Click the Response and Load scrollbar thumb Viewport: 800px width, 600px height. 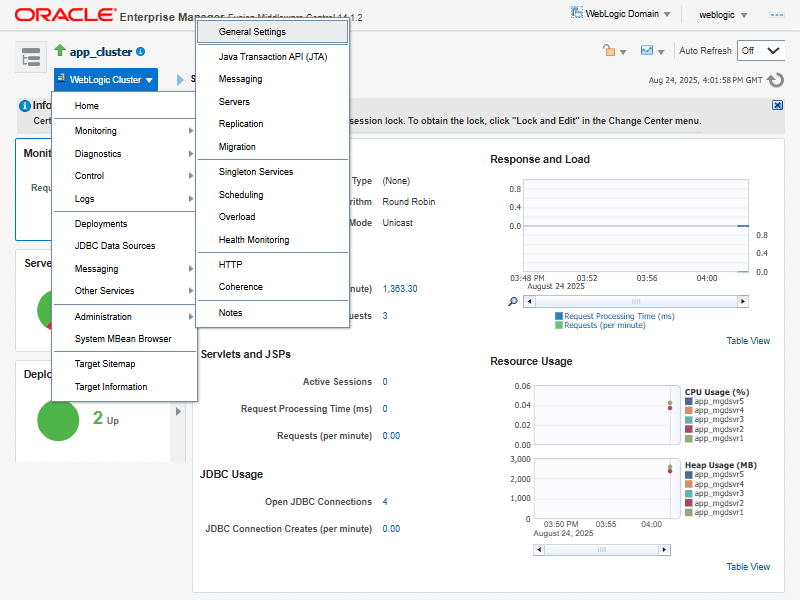[x=636, y=302]
